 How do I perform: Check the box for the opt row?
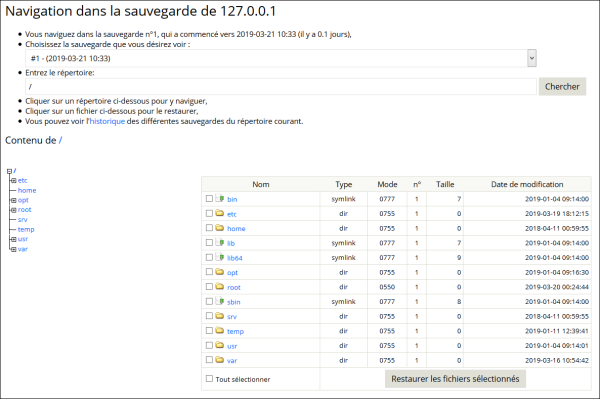209,272
